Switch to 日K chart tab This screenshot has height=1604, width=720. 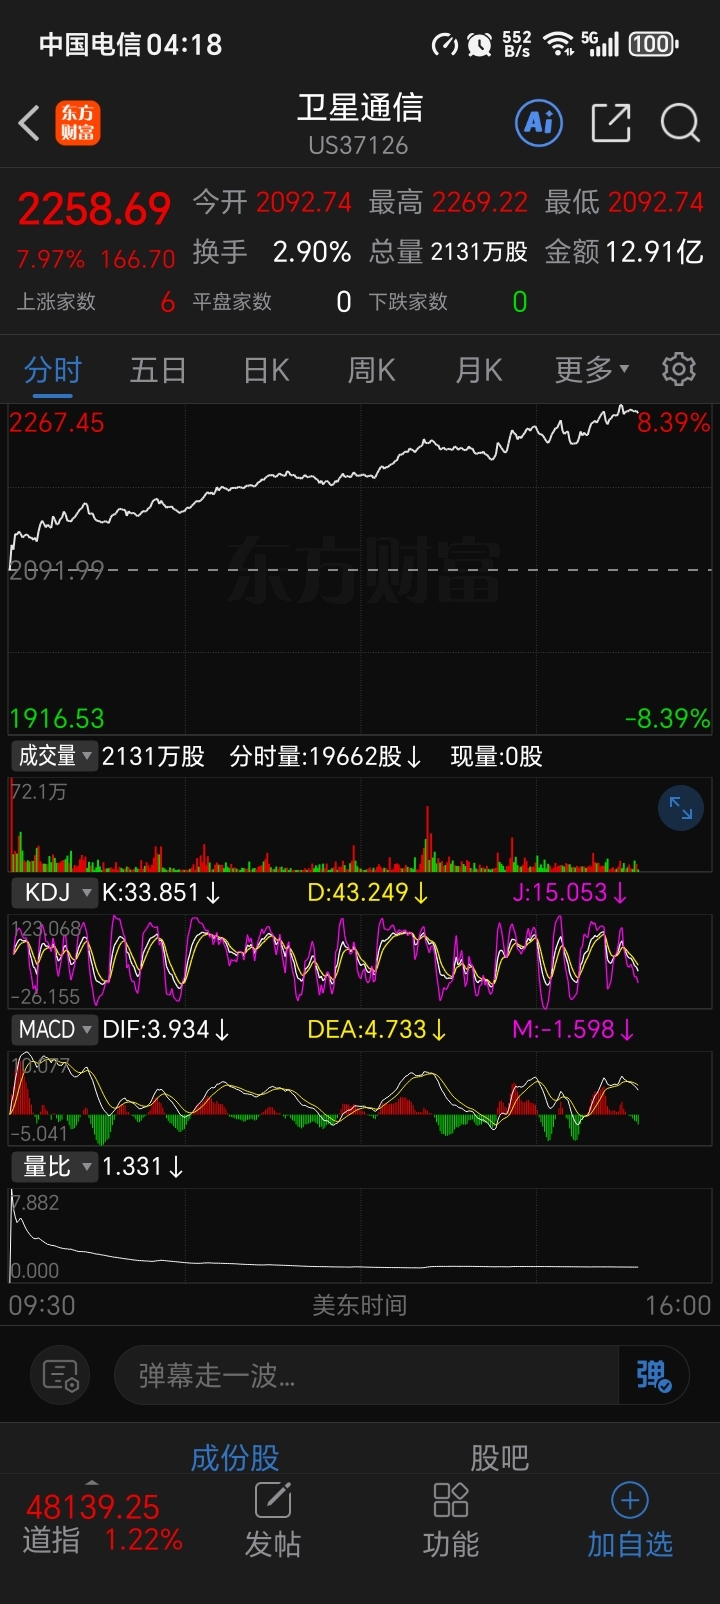[x=266, y=370]
